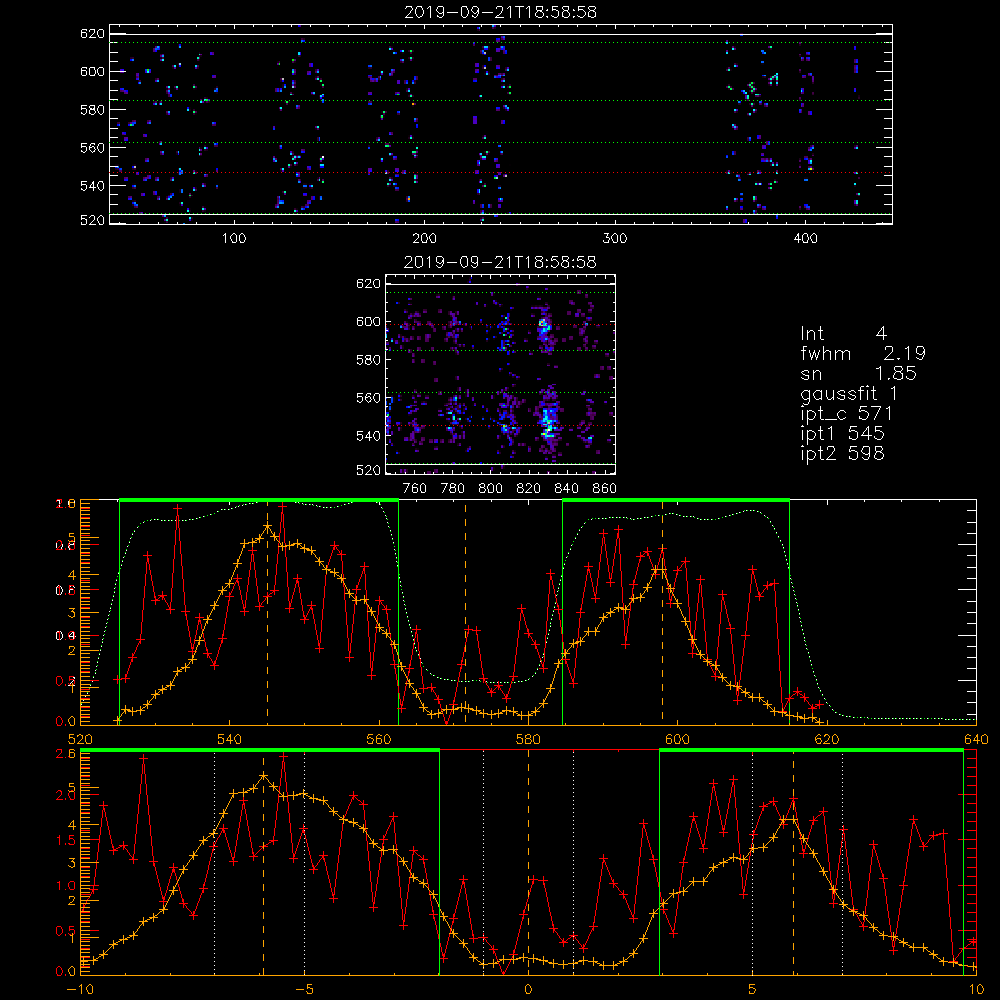Select the "fwhm 2.19" readout line
1000x1000 pixels.
[x=863, y=353]
